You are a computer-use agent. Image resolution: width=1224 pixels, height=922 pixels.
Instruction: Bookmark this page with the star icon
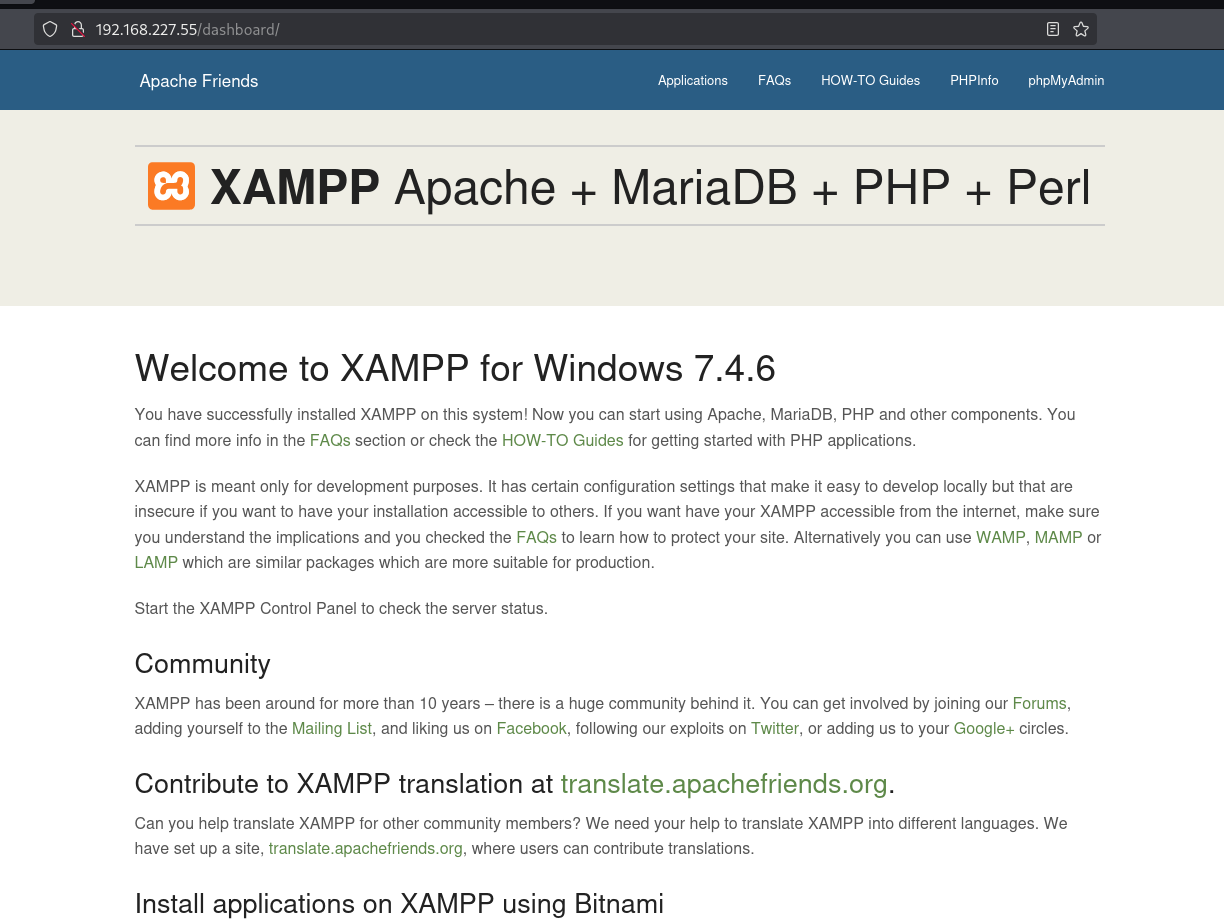[1081, 30]
